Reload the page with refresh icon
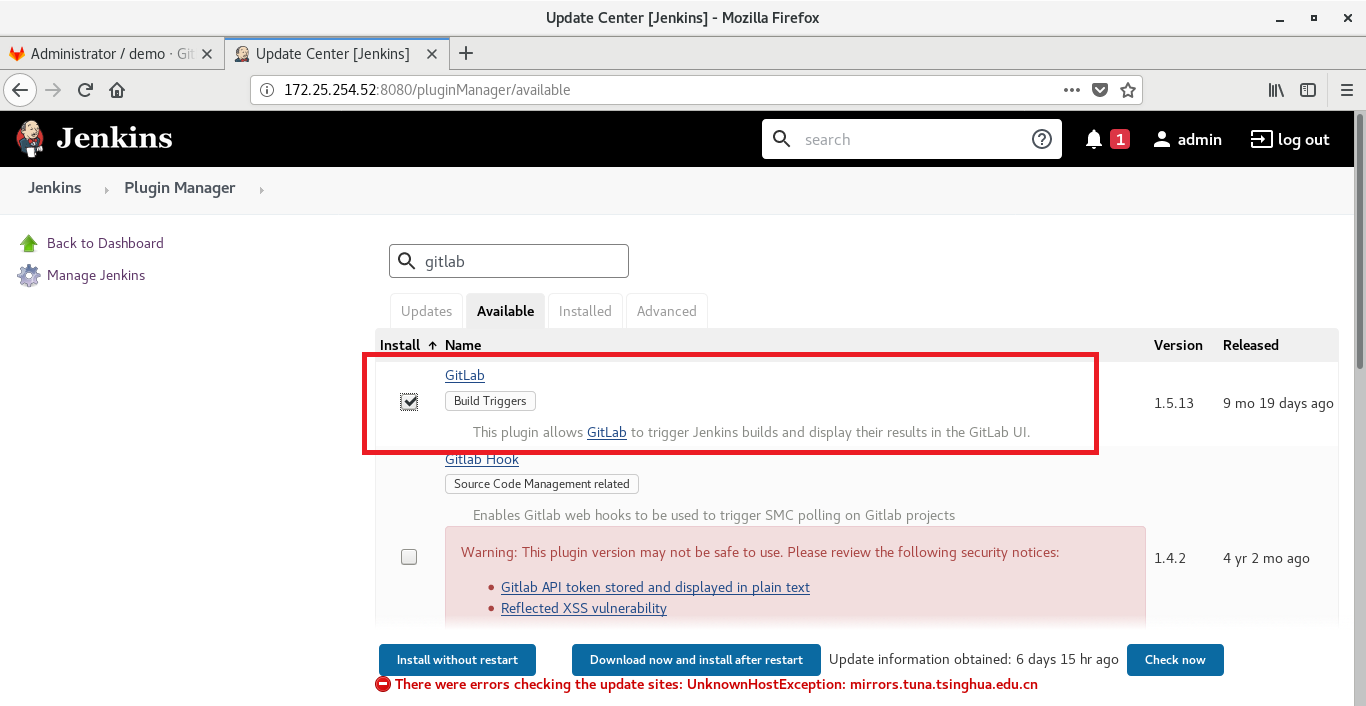This screenshot has height=706, width=1366. click(x=86, y=90)
